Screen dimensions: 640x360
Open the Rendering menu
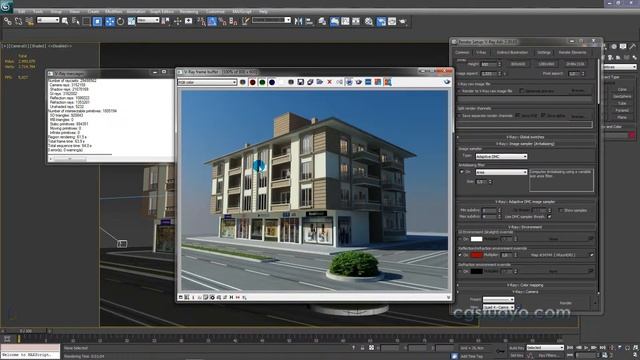tap(189, 12)
